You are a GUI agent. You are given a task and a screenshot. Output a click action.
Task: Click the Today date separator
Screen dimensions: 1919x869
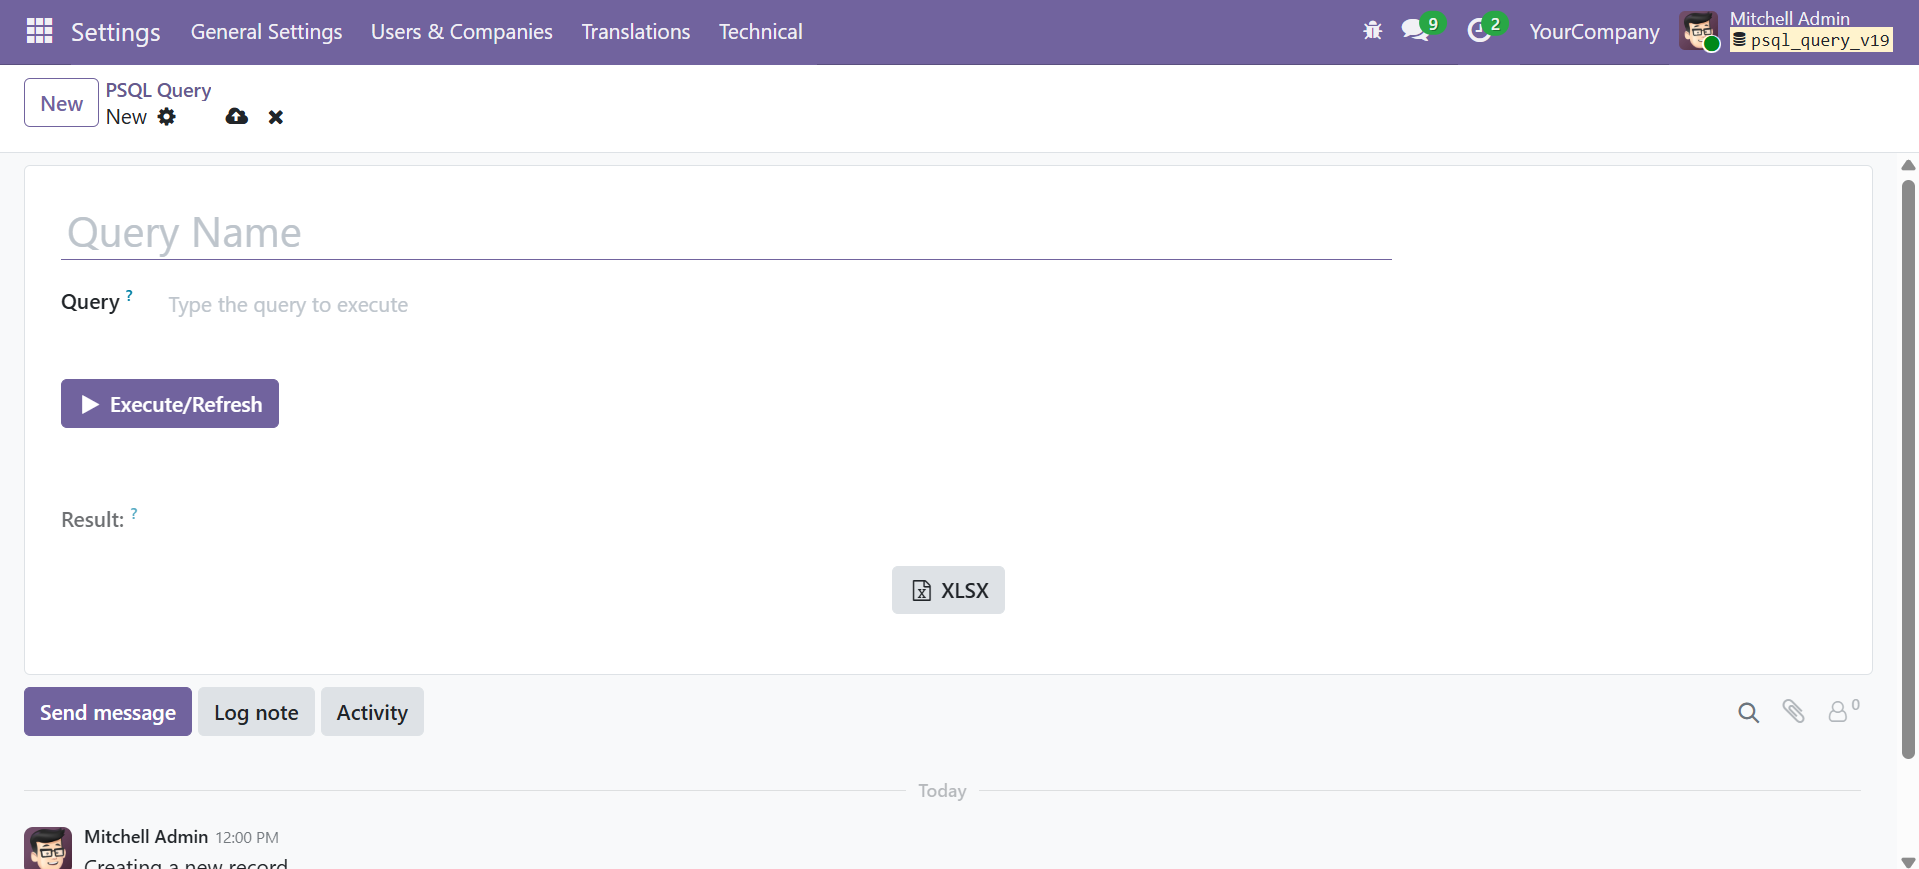point(942,791)
